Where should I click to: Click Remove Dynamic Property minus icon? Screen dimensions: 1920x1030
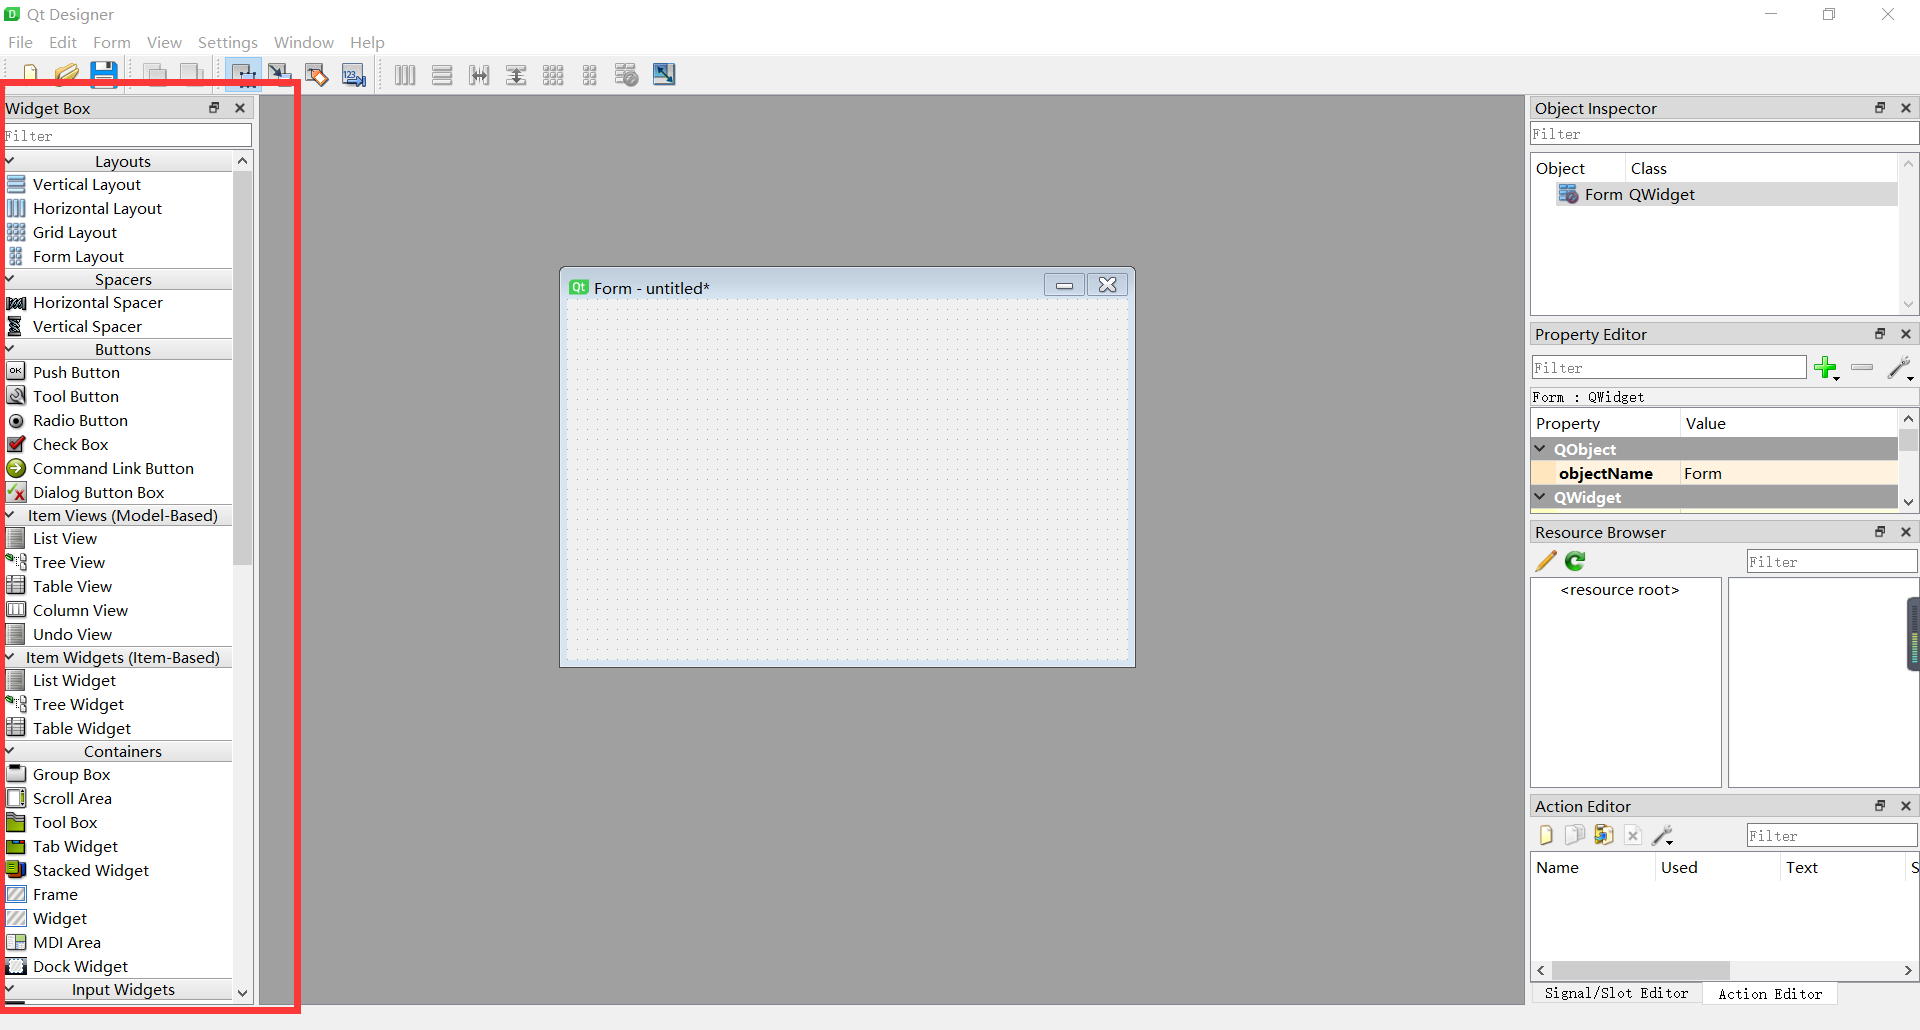click(1862, 367)
